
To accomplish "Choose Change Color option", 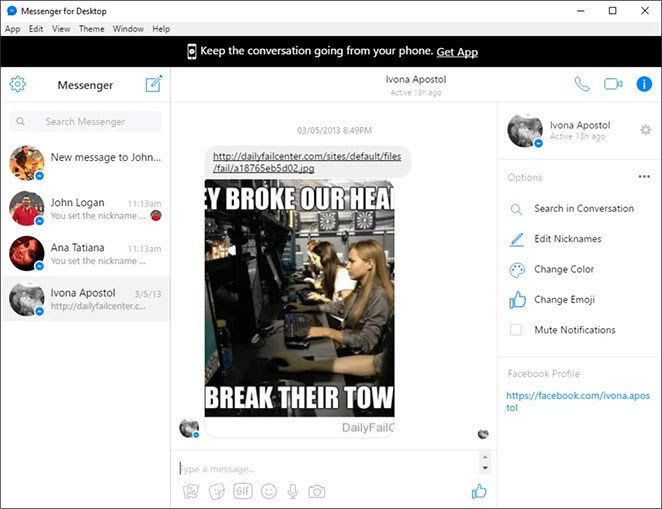I will tap(564, 269).
